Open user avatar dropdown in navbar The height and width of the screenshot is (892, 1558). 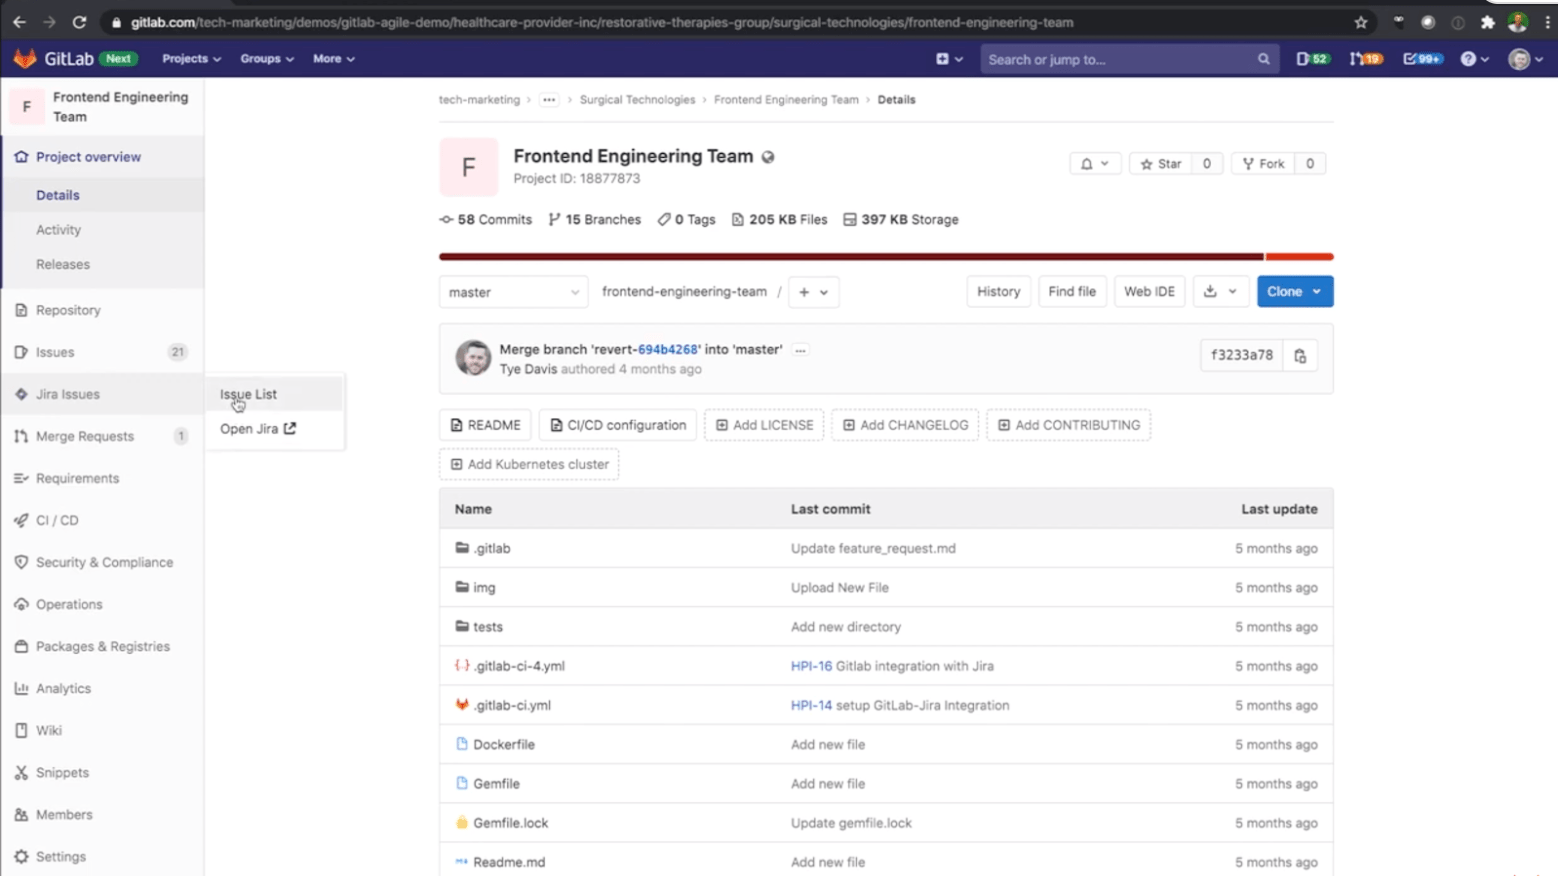(1525, 59)
